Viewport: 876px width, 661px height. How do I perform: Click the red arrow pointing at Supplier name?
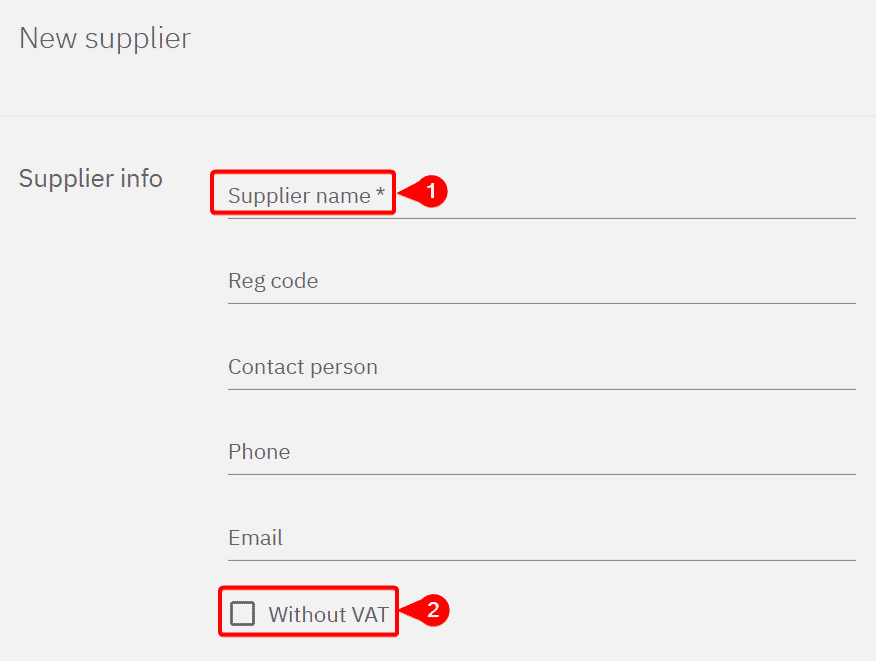coord(406,191)
